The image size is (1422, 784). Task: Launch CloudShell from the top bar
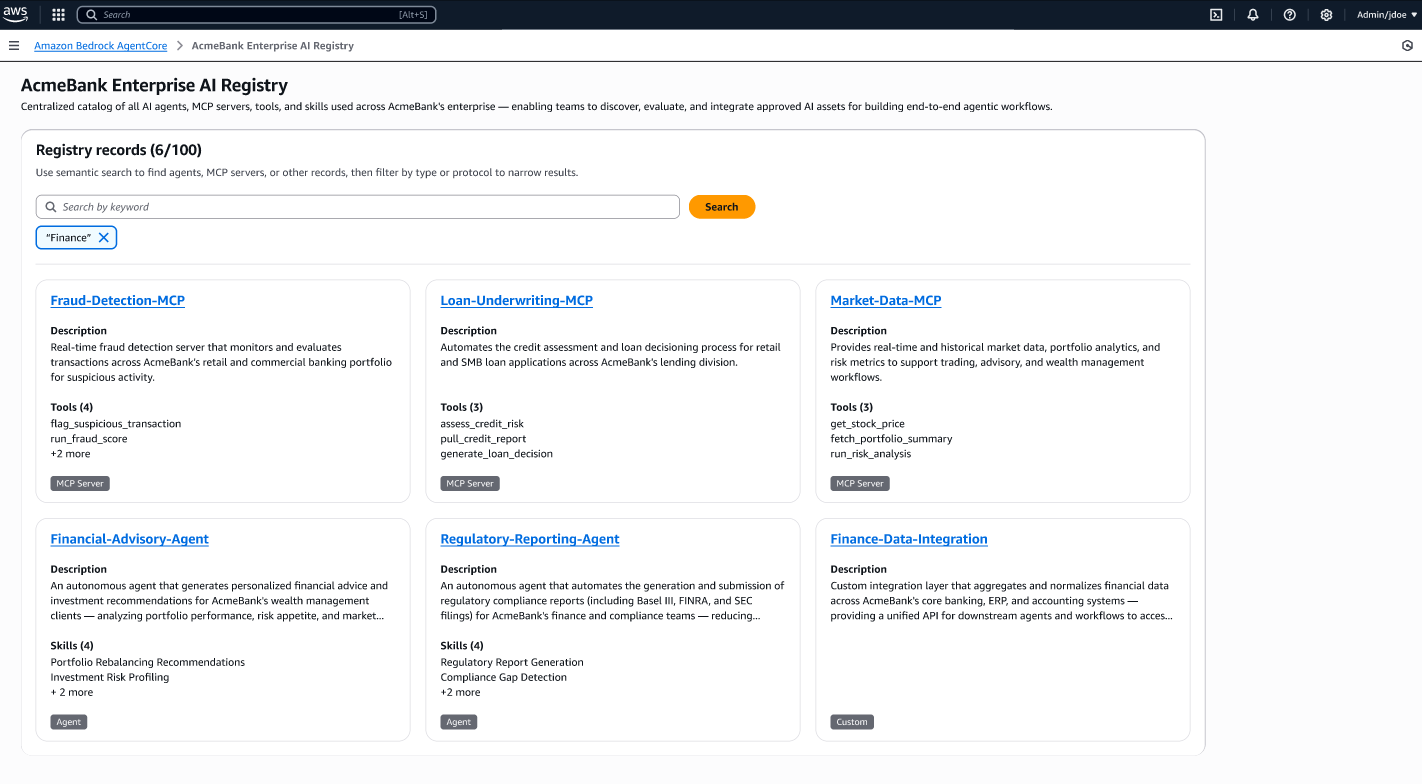tap(1216, 14)
